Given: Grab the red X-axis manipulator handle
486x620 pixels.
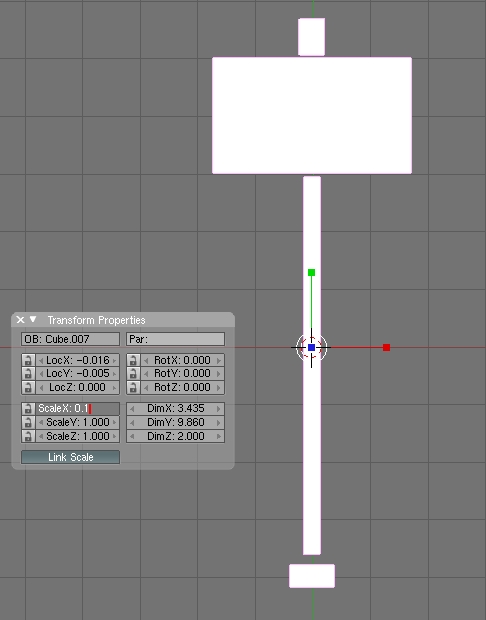Looking at the screenshot, I should 386,348.
